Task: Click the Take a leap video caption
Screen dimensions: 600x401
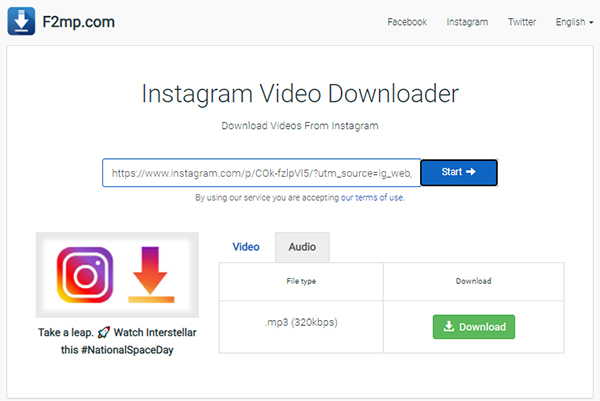Action: (117, 341)
